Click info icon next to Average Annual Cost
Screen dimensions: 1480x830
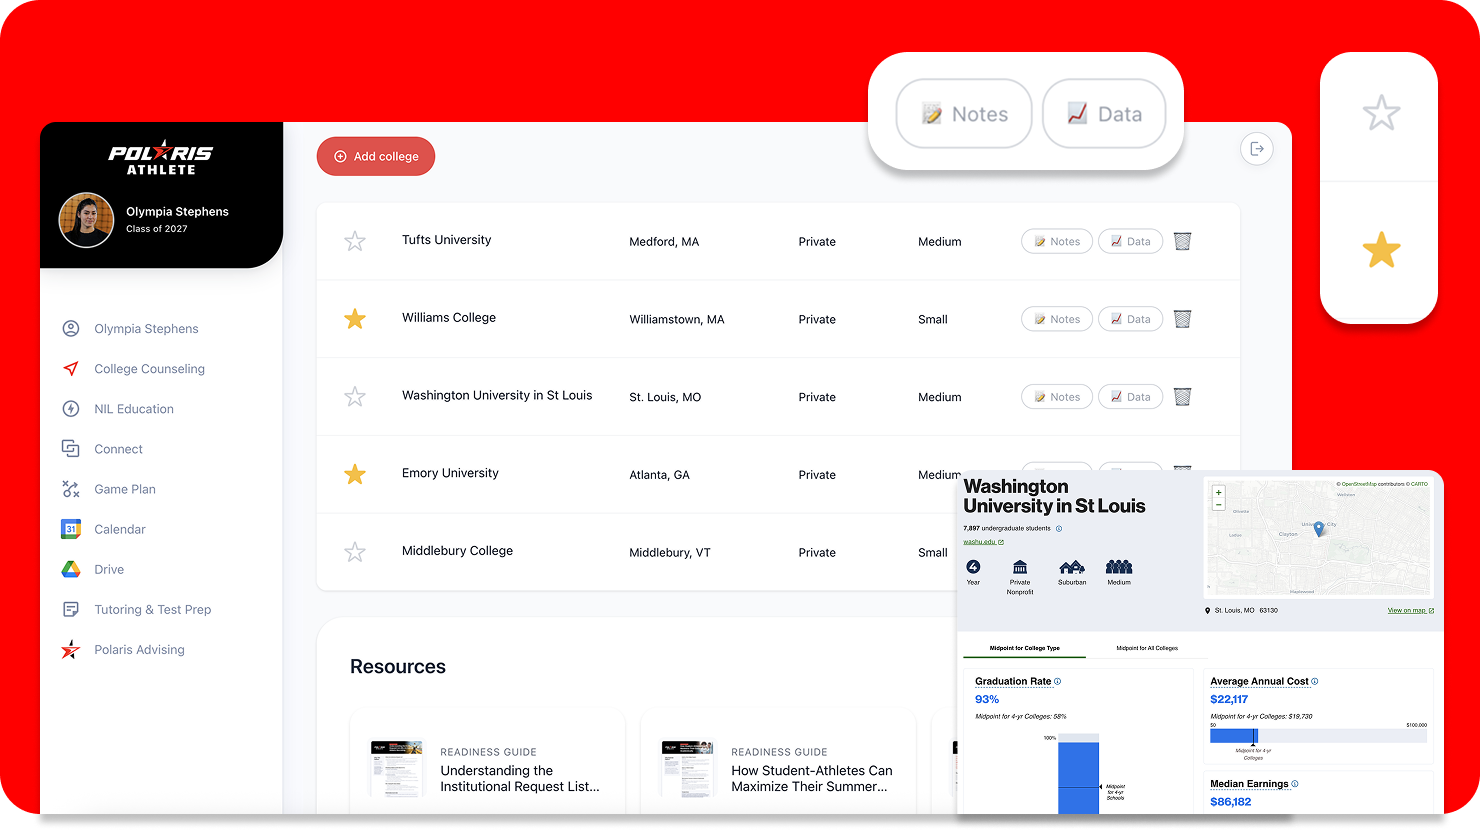1315,681
